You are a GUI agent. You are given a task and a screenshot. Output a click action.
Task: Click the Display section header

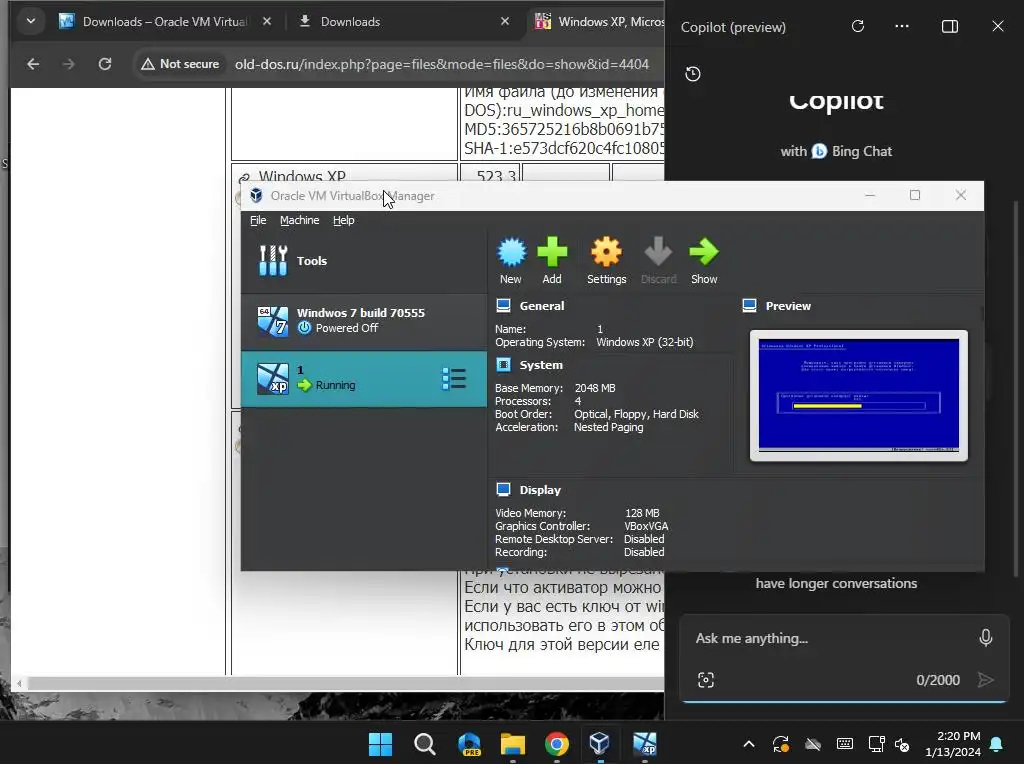[x=540, y=490]
